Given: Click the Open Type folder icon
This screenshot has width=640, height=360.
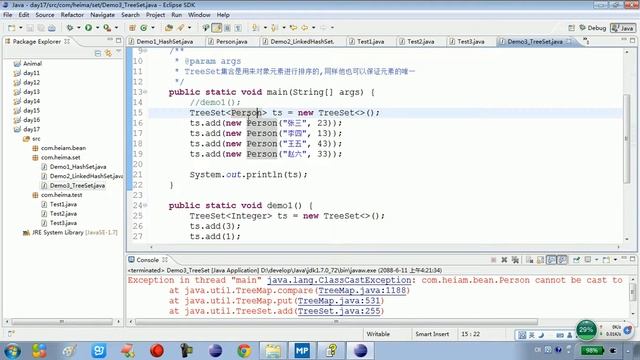Looking at the screenshot, I should coord(169,28).
